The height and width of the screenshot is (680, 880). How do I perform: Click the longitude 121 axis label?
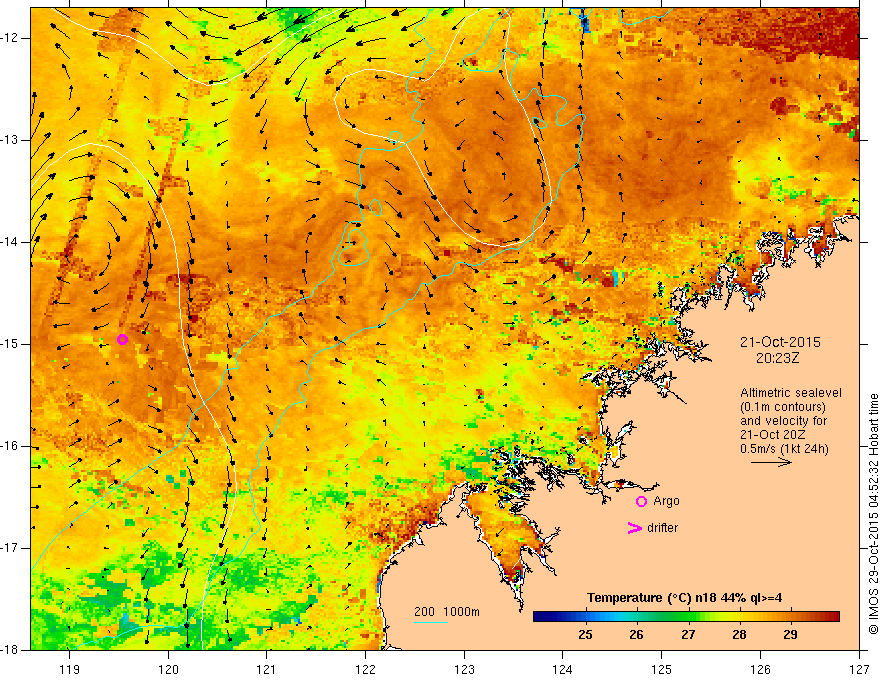pos(267,669)
